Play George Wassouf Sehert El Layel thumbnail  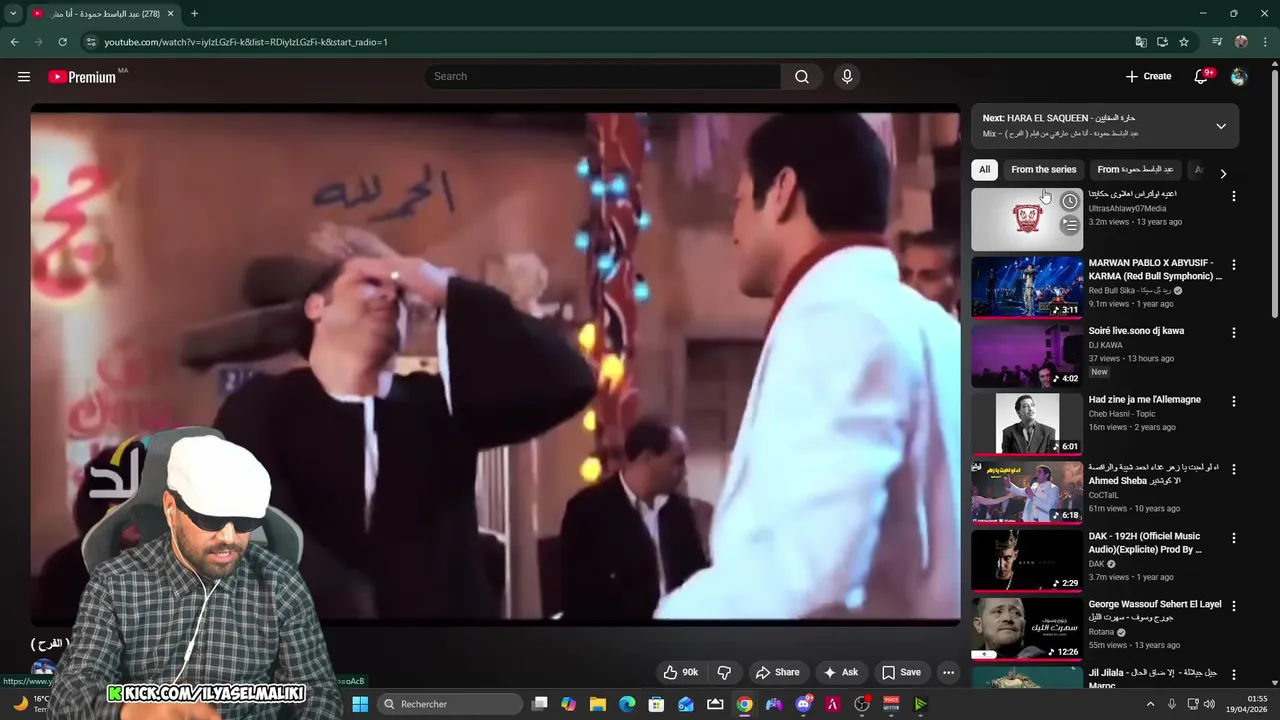click(1027, 629)
